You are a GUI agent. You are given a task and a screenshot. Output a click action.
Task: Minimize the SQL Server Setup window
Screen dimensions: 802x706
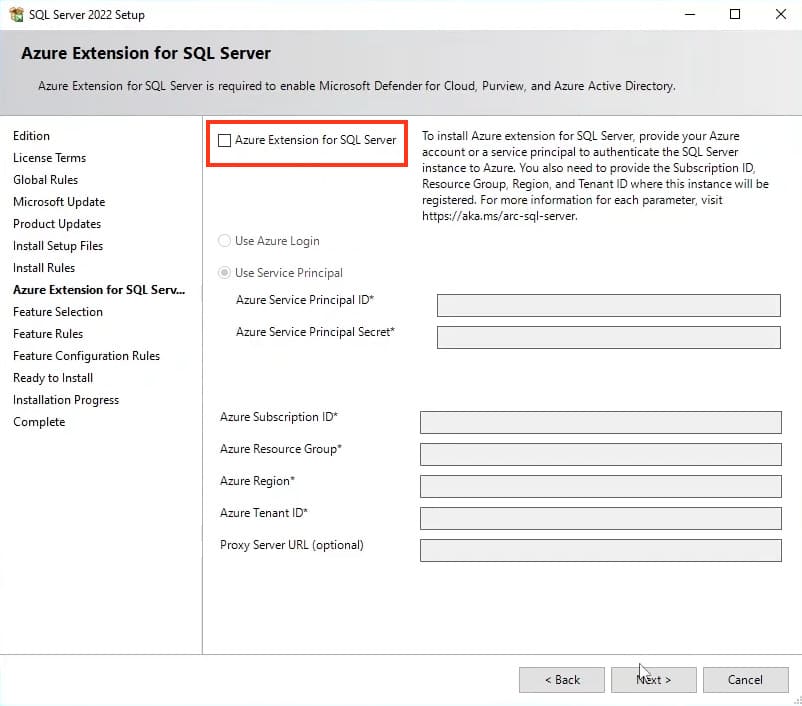[690, 15]
